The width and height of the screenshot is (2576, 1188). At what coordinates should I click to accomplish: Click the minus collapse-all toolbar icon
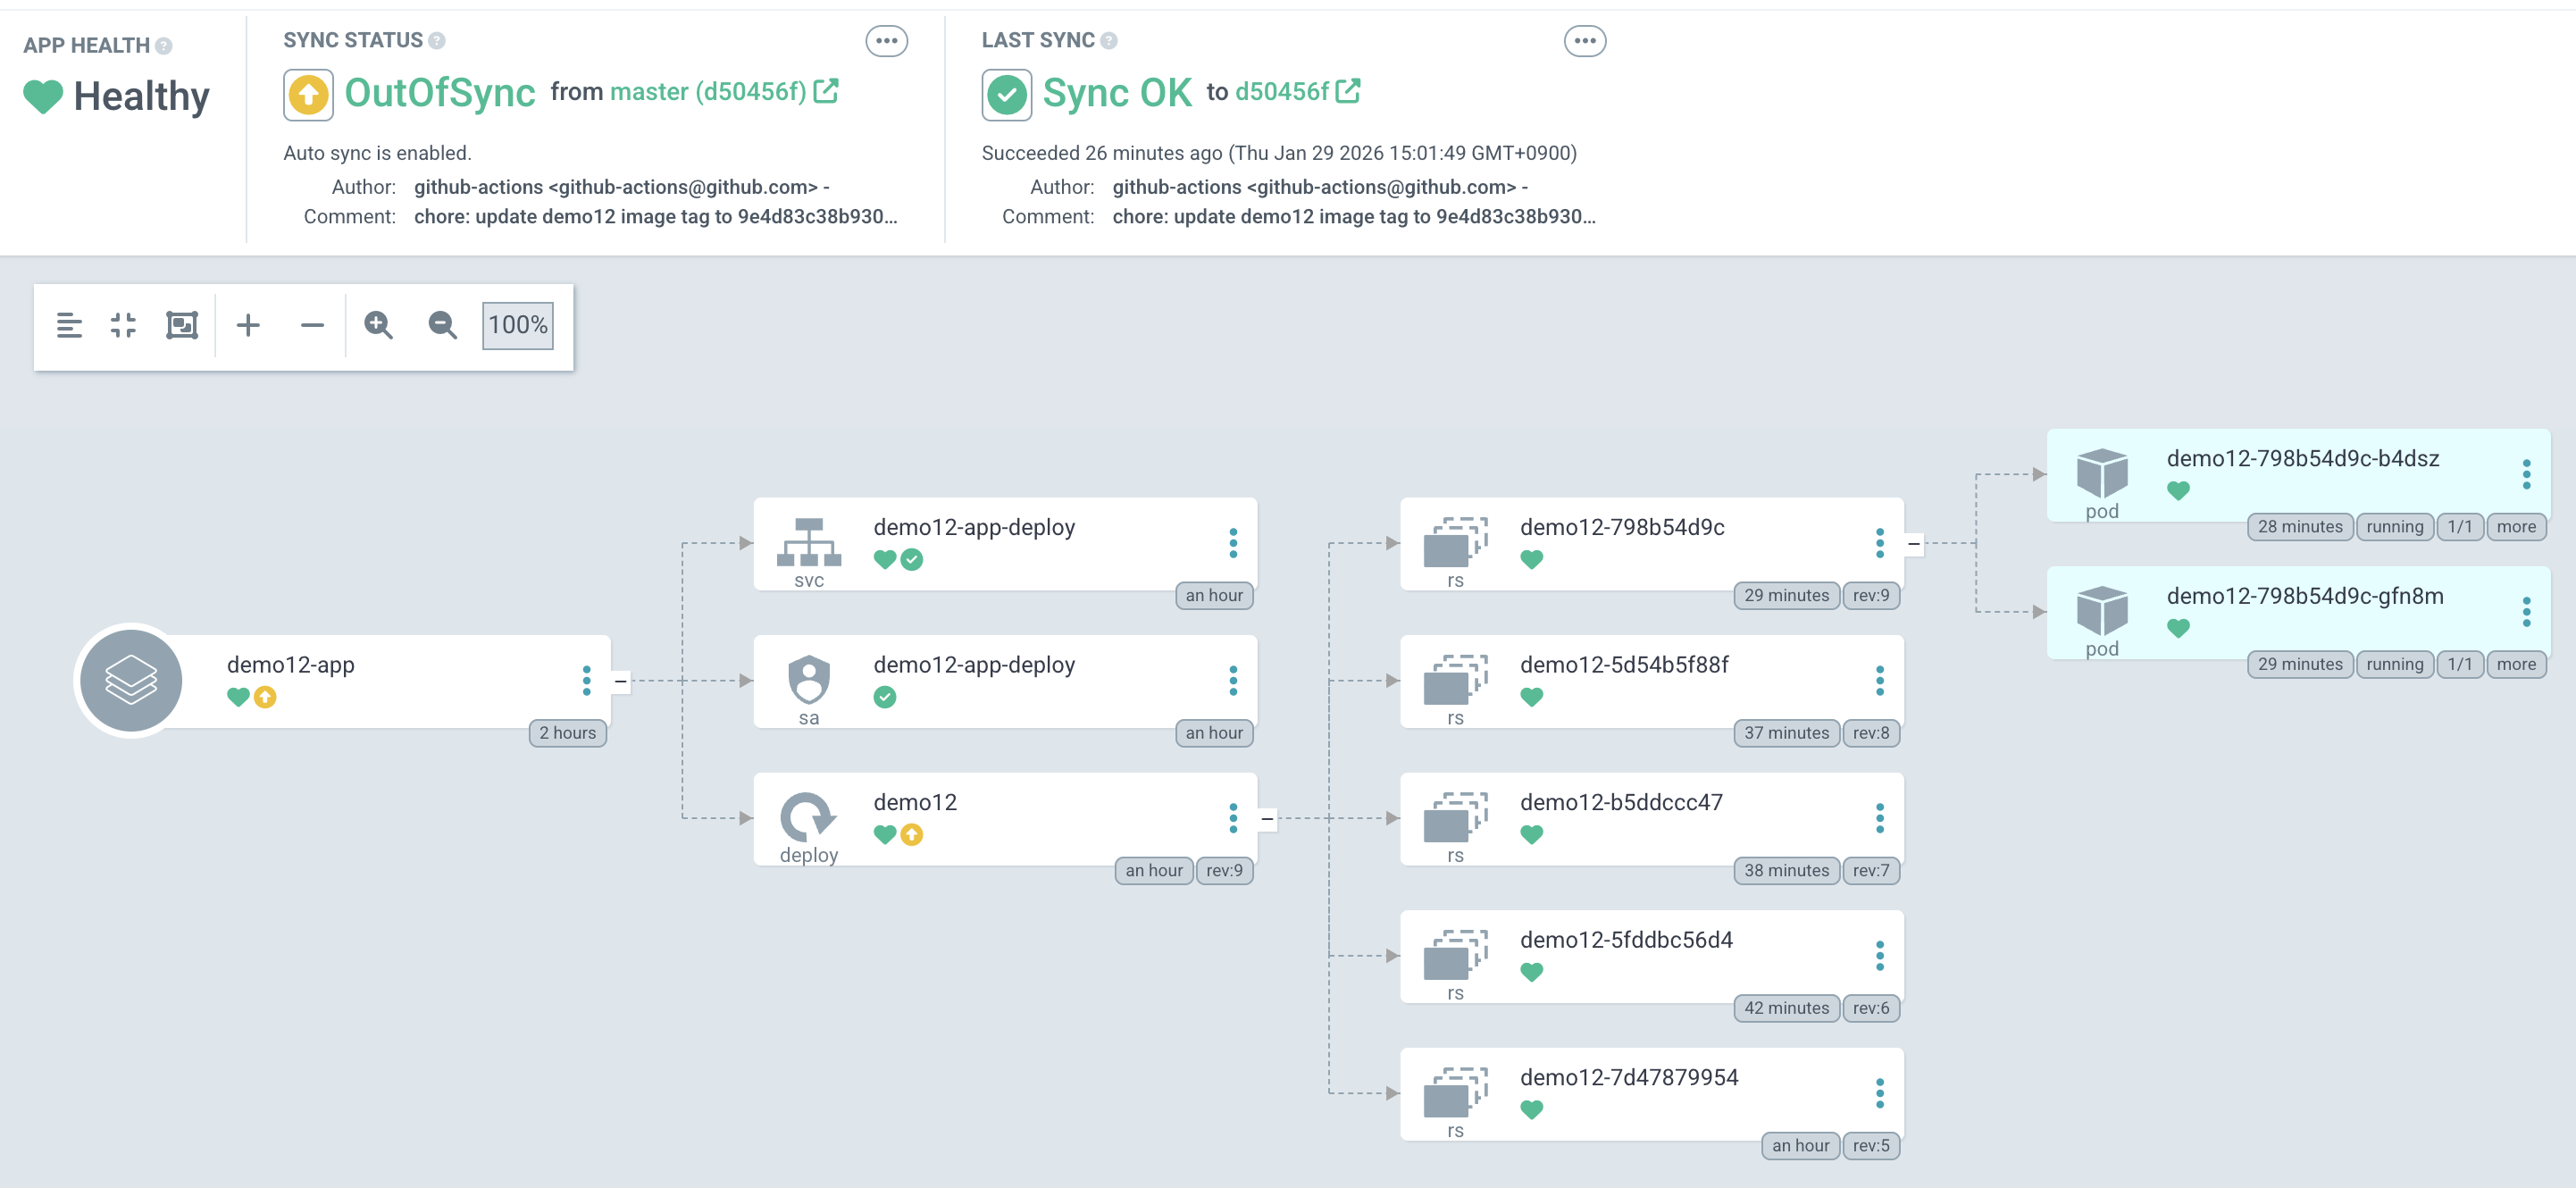312,325
